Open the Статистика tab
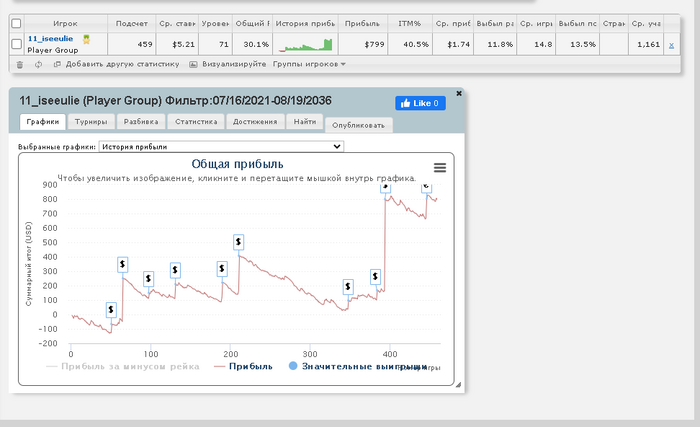The width and height of the screenshot is (700, 427). (x=196, y=121)
